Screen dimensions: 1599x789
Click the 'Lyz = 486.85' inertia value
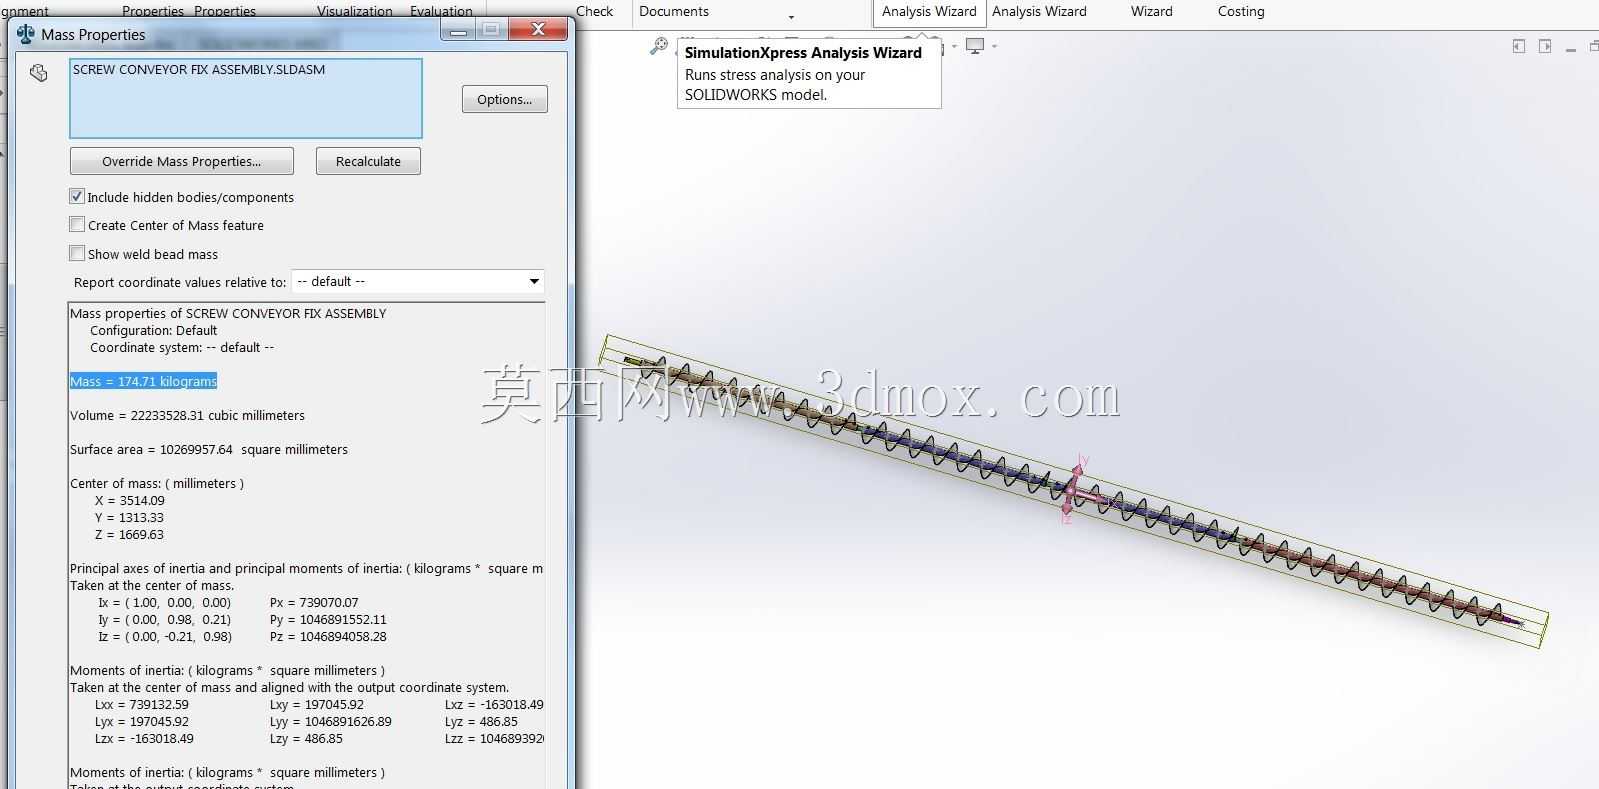point(481,721)
